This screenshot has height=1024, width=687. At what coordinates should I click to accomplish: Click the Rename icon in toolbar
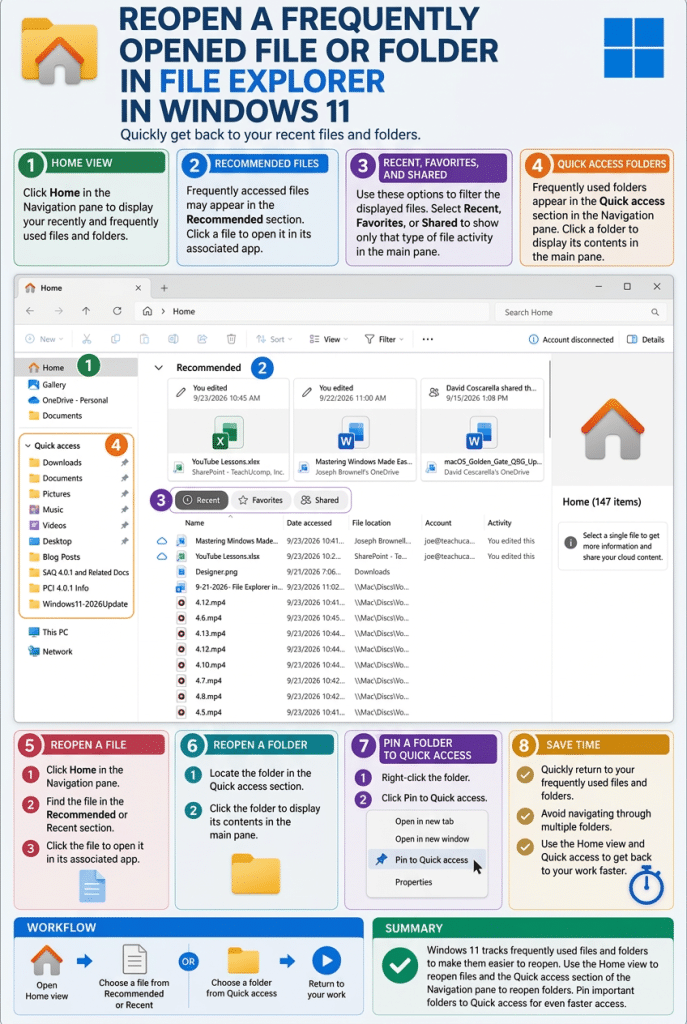173,339
